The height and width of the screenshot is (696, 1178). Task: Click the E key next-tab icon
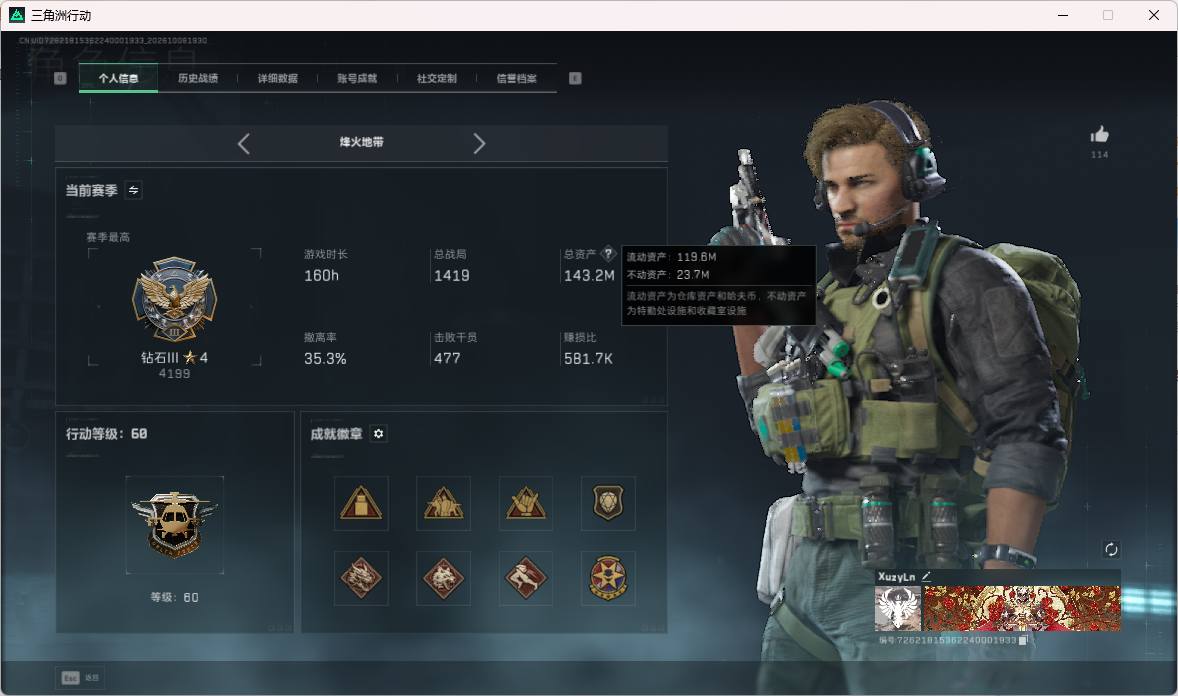pyautogui.click(x=575, y=78)
